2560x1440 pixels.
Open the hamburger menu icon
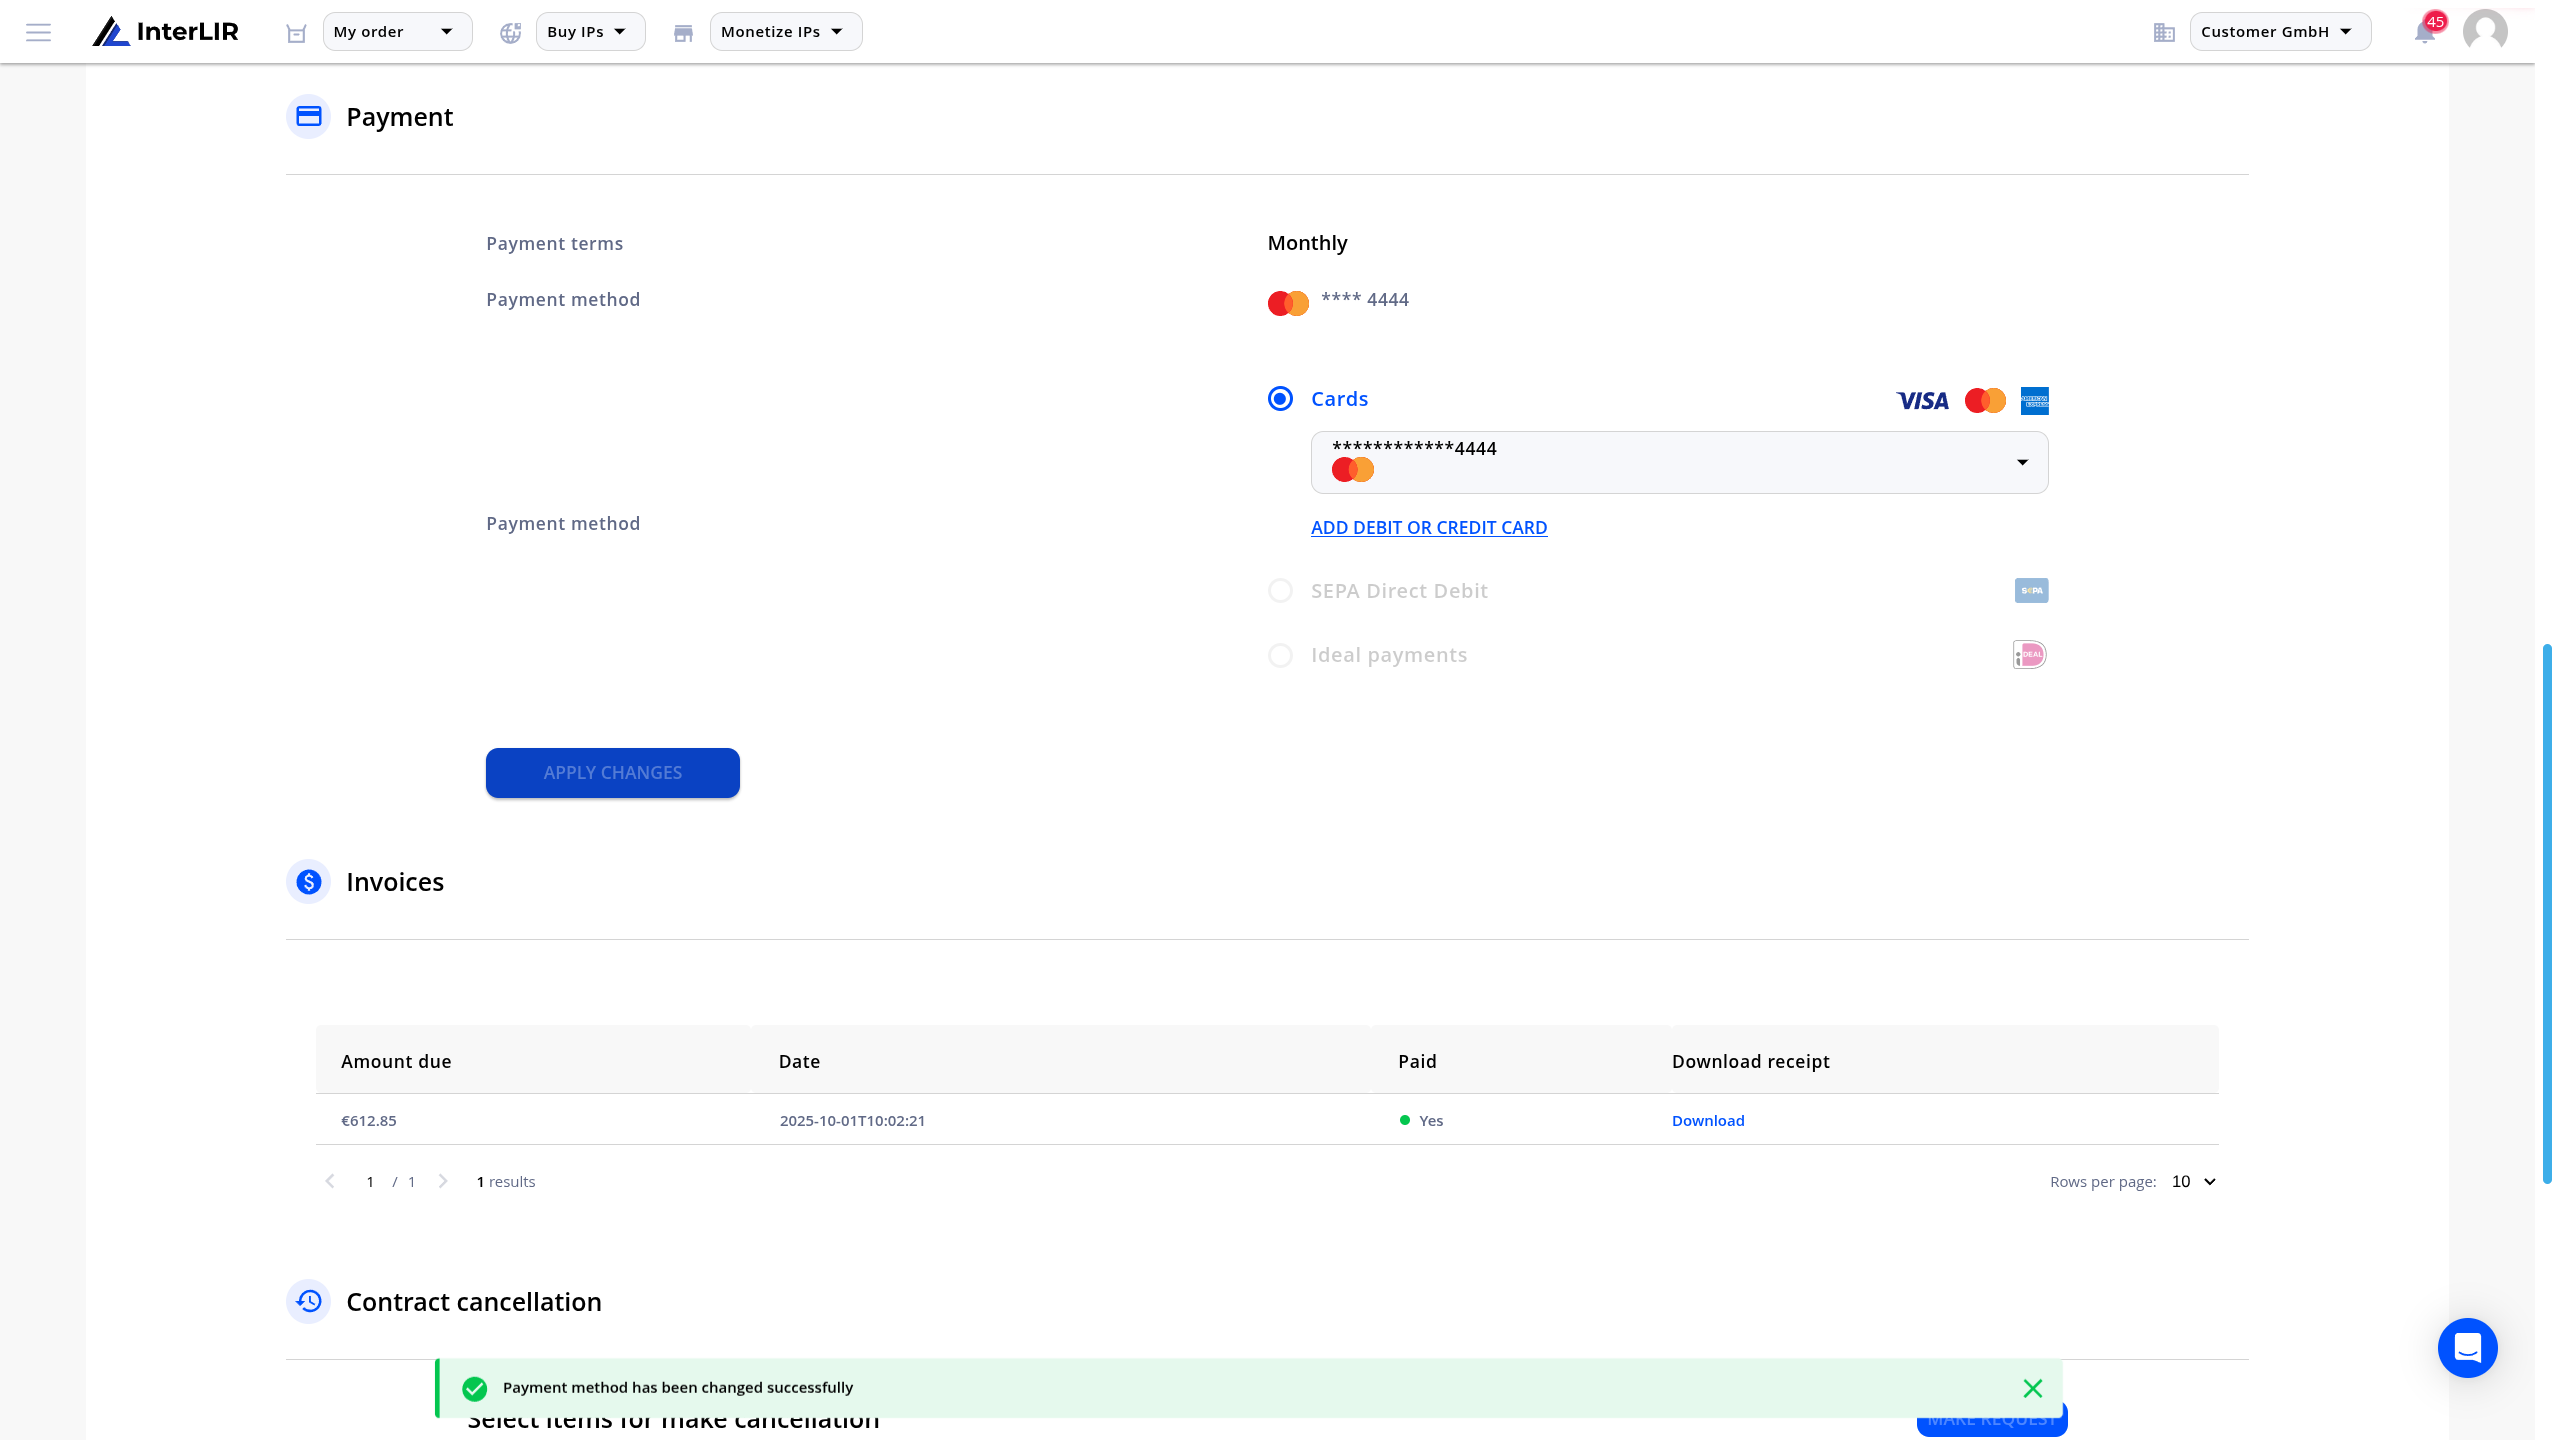pyautogui.click(x=38, y=32)
